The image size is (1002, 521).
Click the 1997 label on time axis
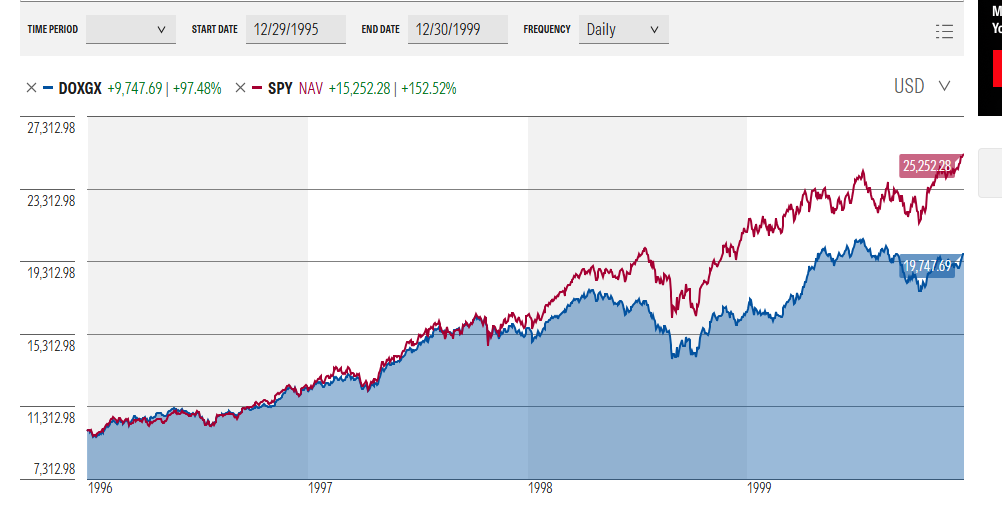pos(320,488)
